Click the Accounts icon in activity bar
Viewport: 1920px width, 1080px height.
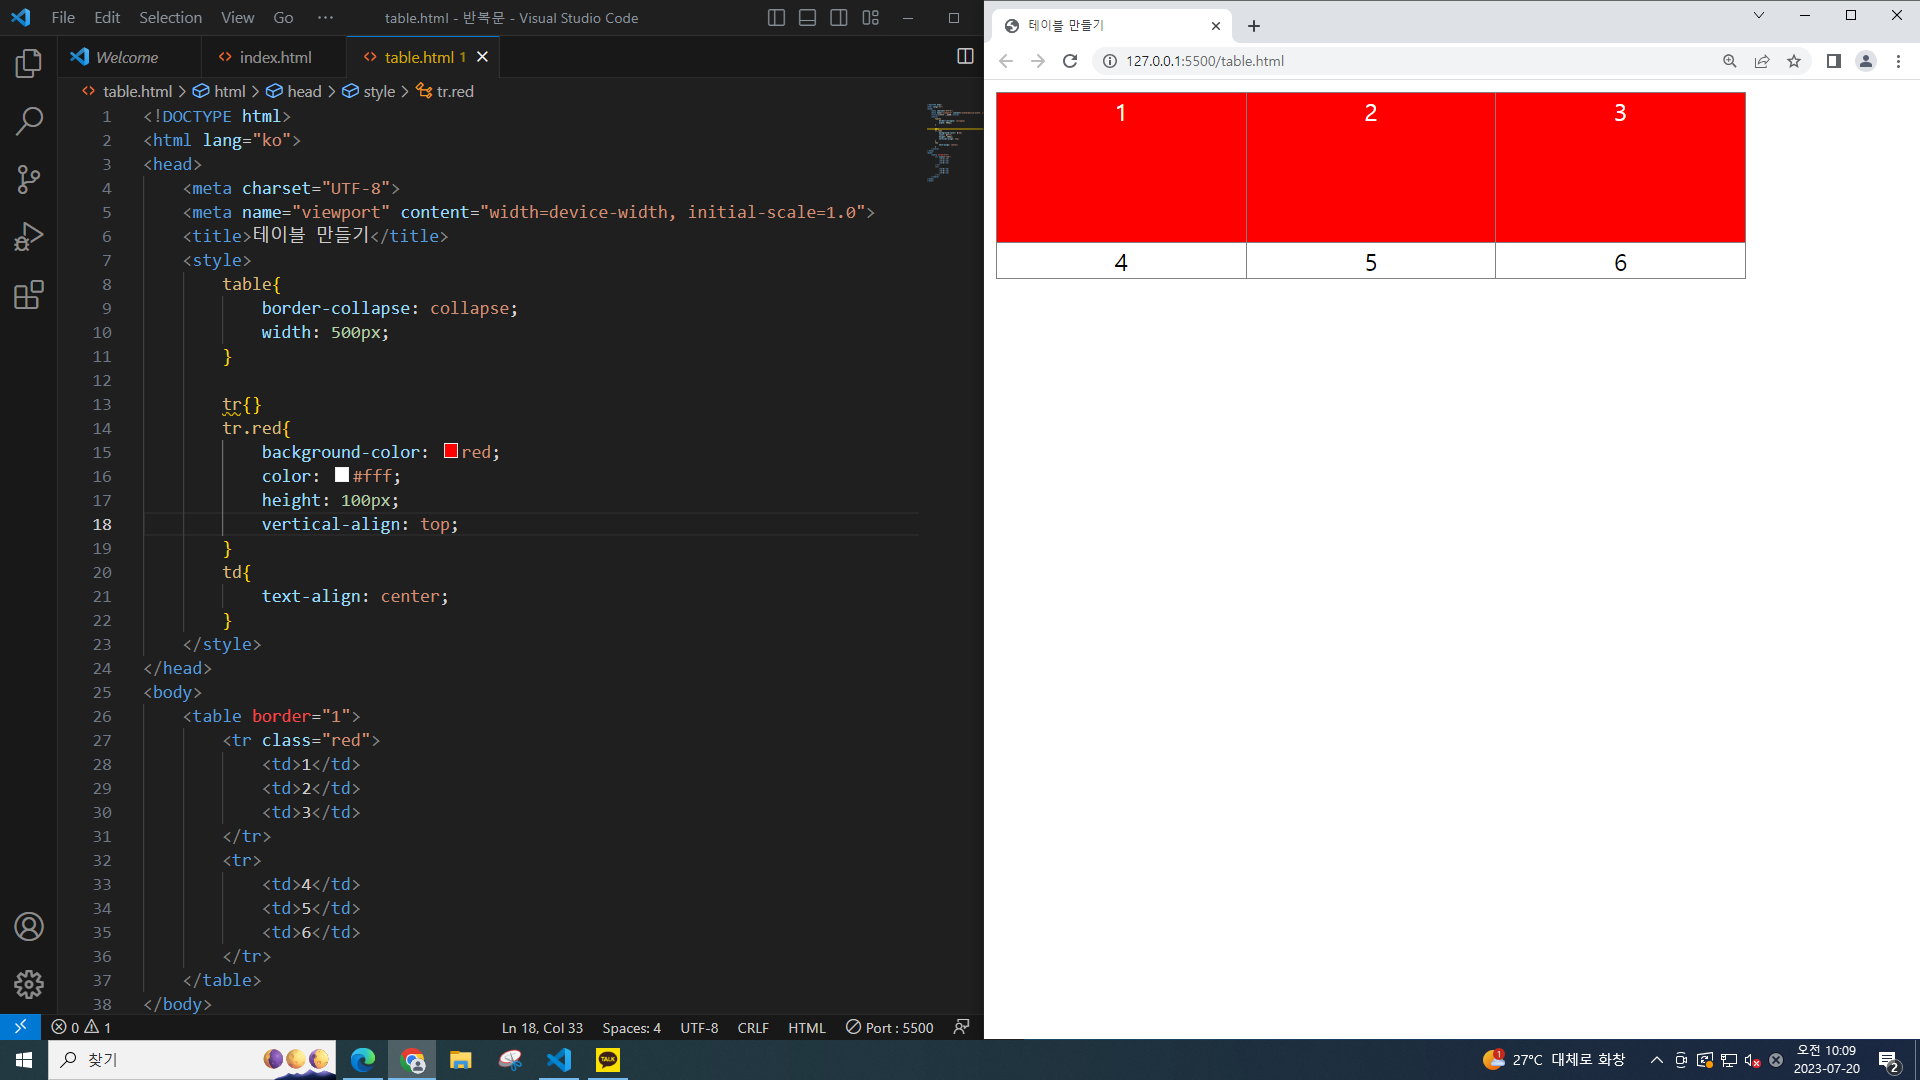click(x=28, y=927)
